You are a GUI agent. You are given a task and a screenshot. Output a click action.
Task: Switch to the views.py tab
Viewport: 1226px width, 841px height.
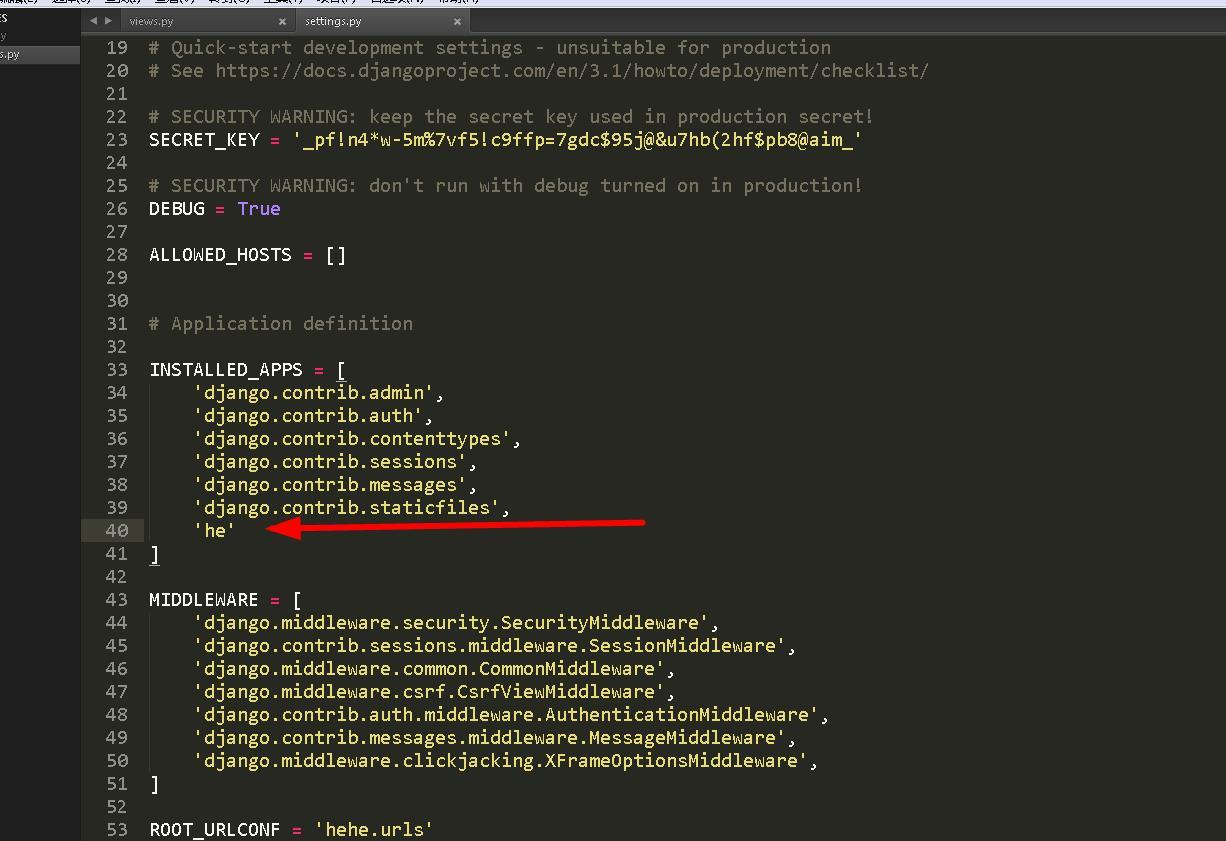pos(151,21)
